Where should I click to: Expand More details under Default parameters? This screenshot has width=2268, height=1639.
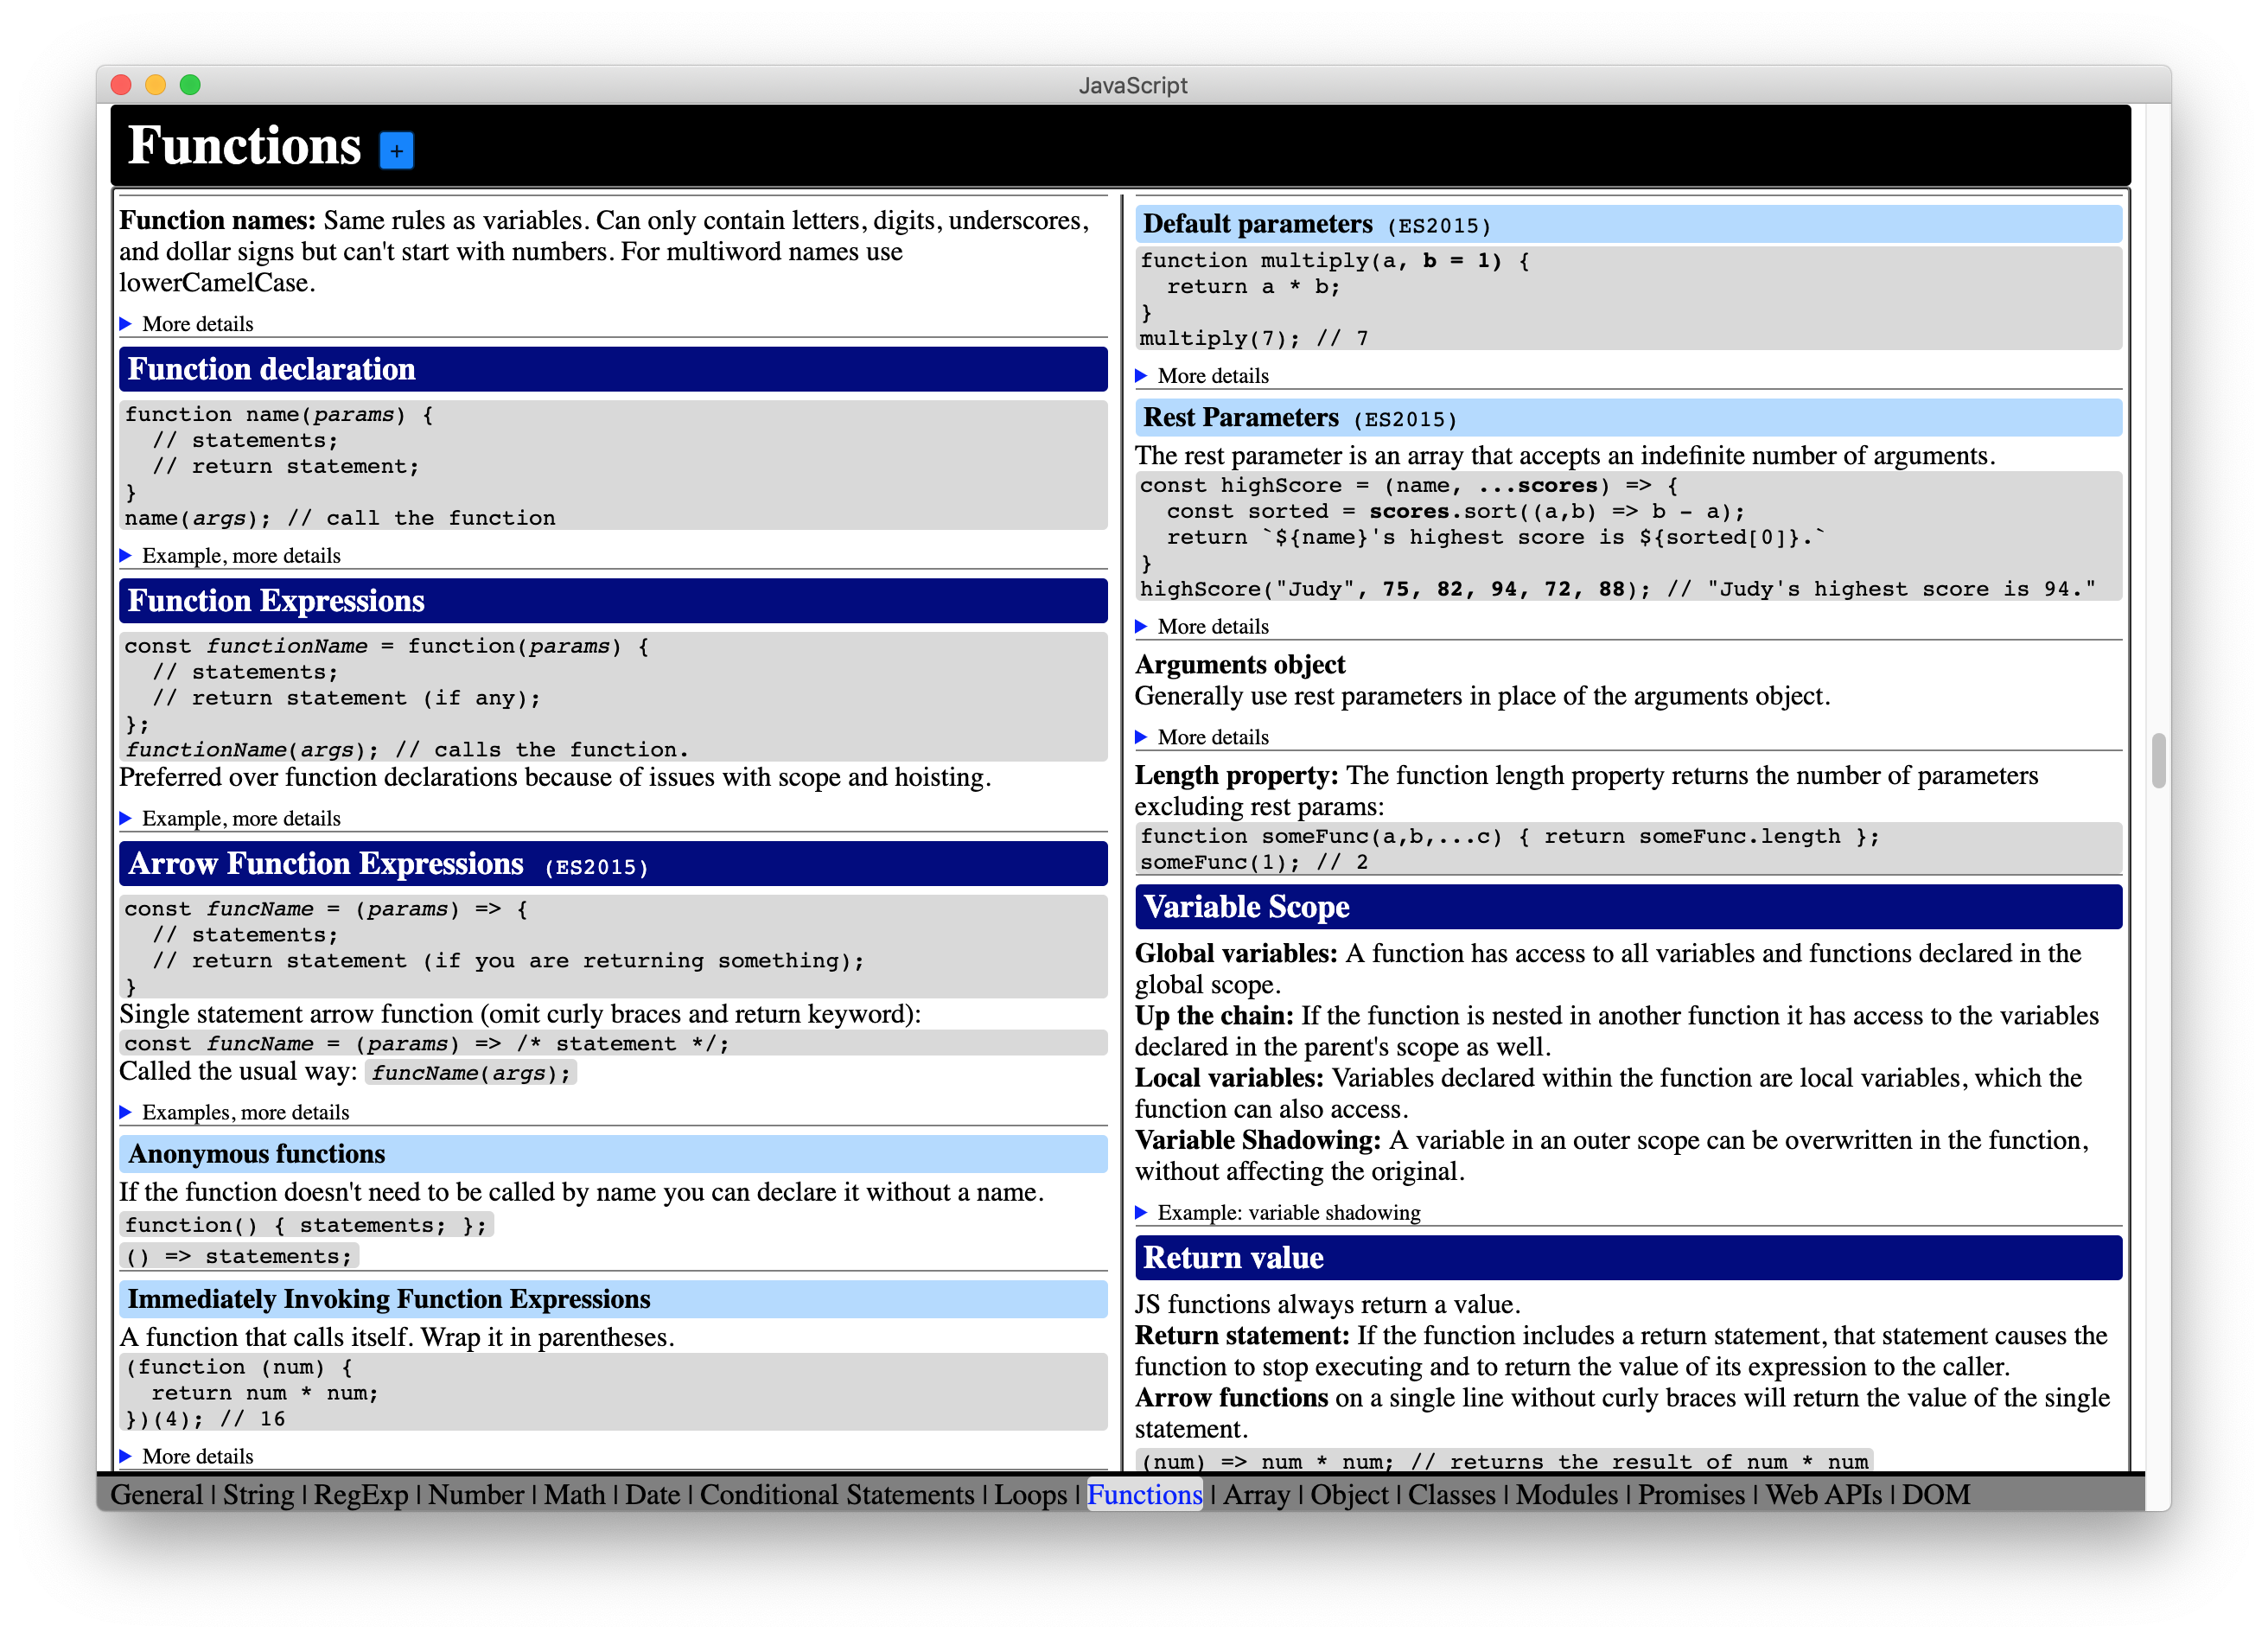click(x=1203, y=376)
